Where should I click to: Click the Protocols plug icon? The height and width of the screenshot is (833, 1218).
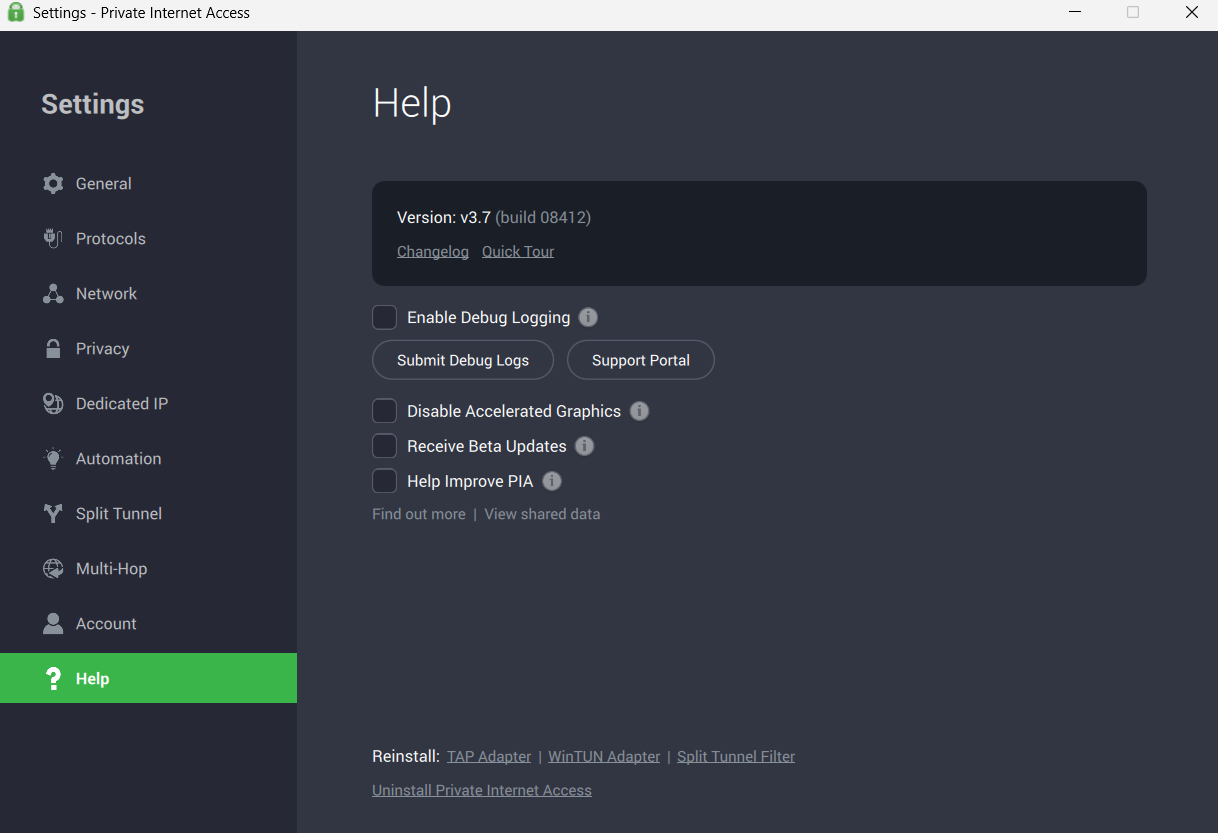tap(53, 239)
